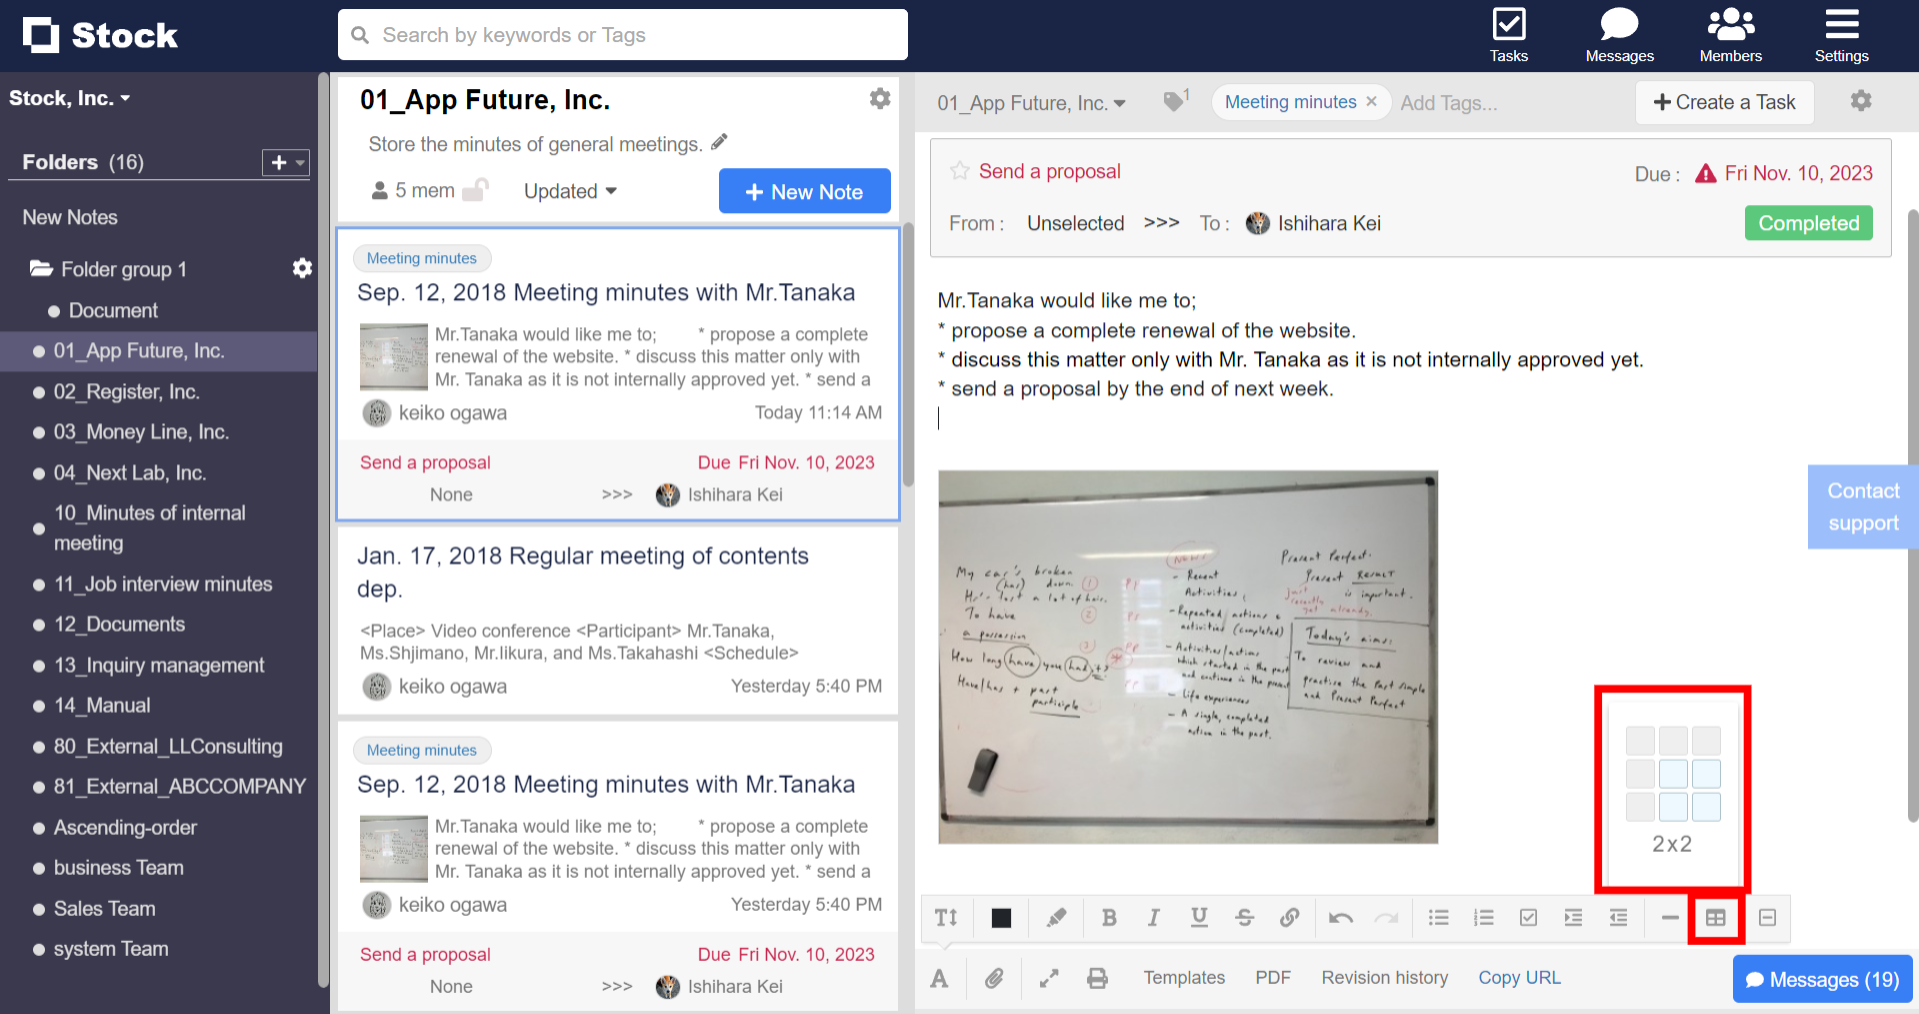Pick the black text color swatch

coord(1001,918)
